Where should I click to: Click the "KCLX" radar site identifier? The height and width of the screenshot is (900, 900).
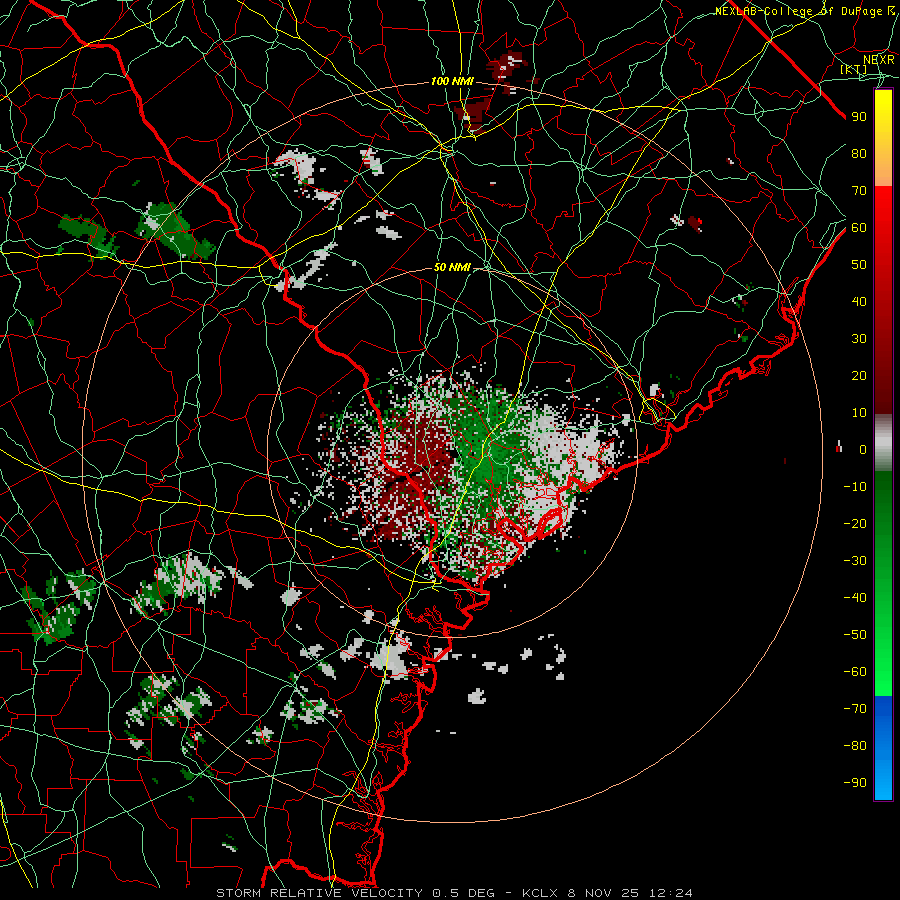[x=540, y=893]
